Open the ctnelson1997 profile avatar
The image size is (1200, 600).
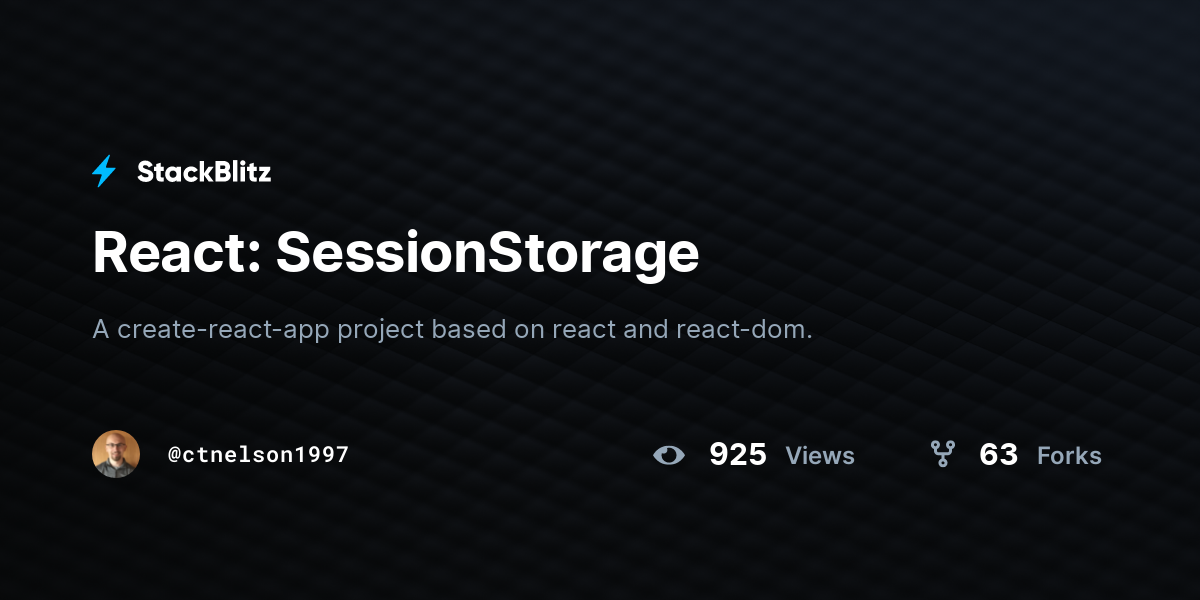pos(116,454)
